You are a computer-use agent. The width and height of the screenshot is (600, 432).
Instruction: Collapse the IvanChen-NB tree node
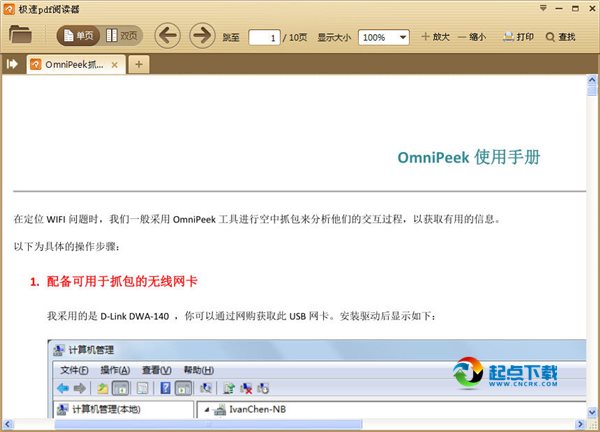(x=207, y=410)
